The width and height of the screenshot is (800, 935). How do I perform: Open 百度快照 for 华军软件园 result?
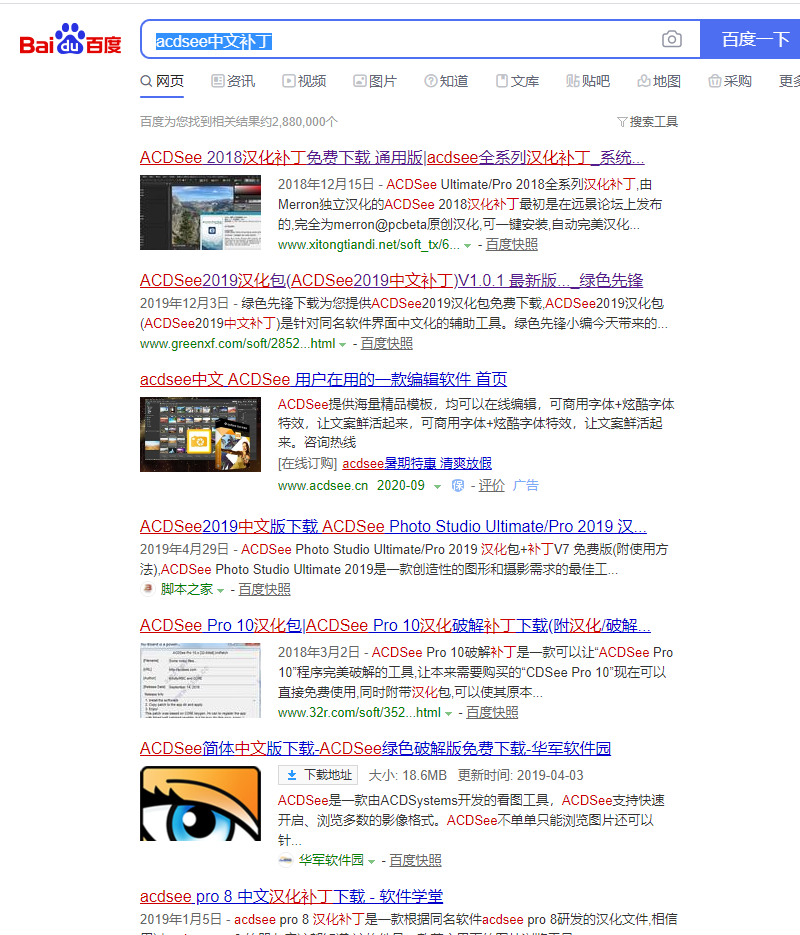coord(415,860)
